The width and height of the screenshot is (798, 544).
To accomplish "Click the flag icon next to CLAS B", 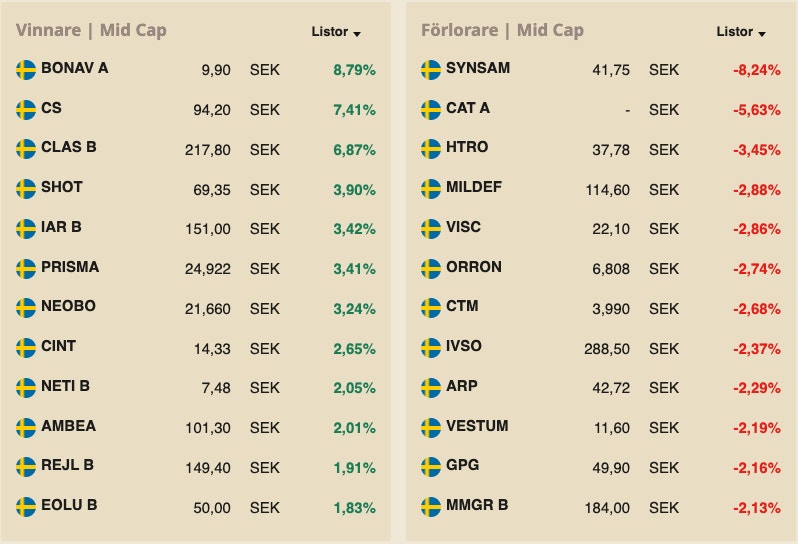I will click(26, 149).
